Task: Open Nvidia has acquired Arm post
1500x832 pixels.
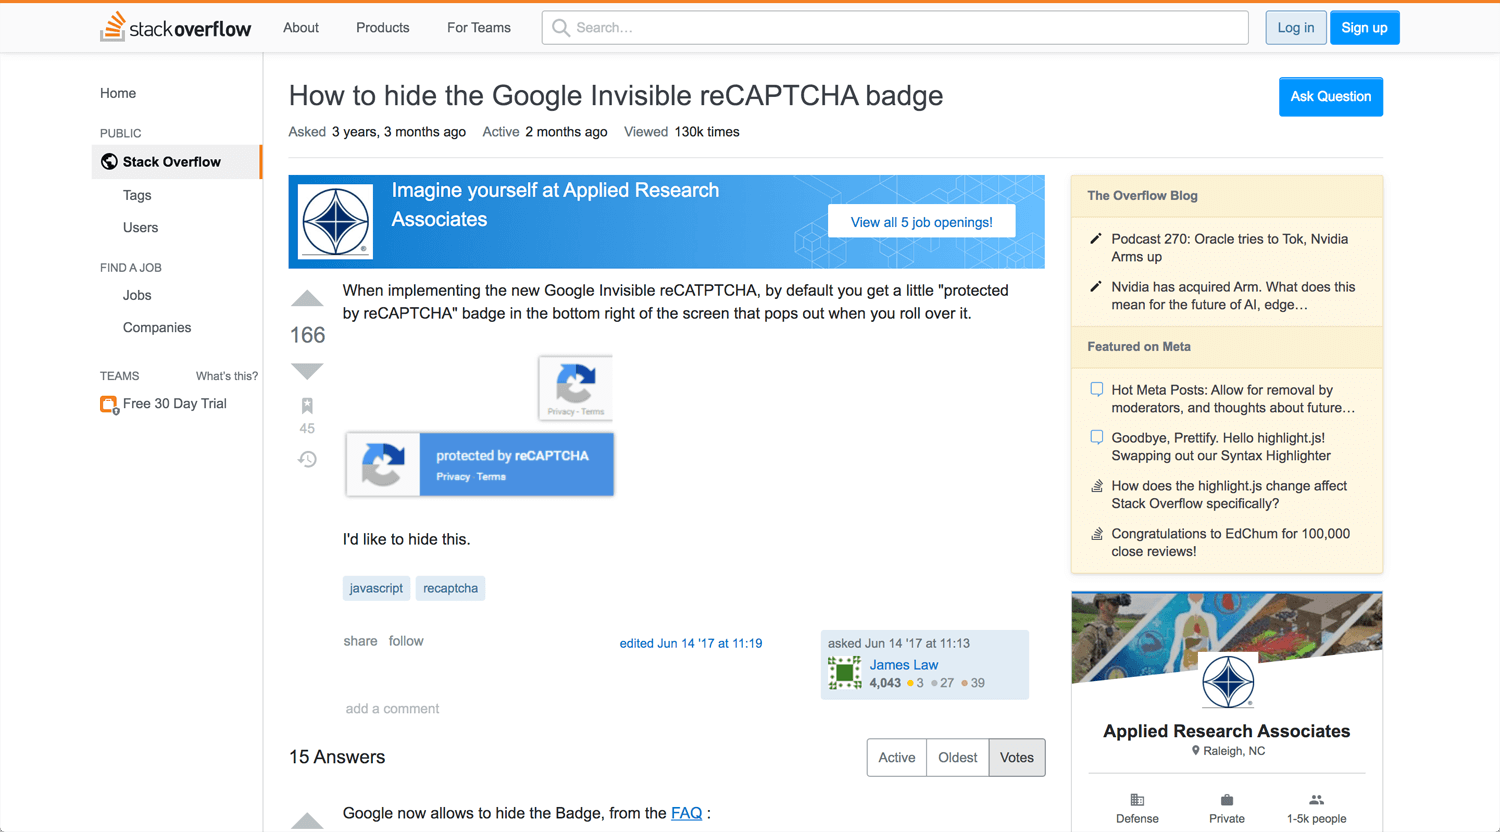Action: coord(1233,296)
